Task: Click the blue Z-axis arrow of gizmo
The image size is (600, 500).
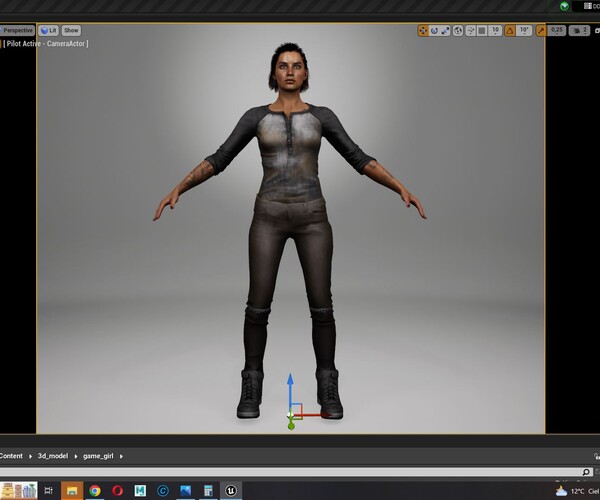Action: [x=290, y=391]
